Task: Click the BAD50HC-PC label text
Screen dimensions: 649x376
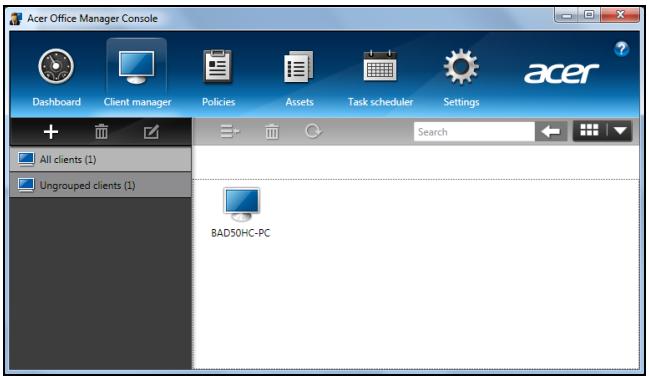Action: click(x=240, y=233)
